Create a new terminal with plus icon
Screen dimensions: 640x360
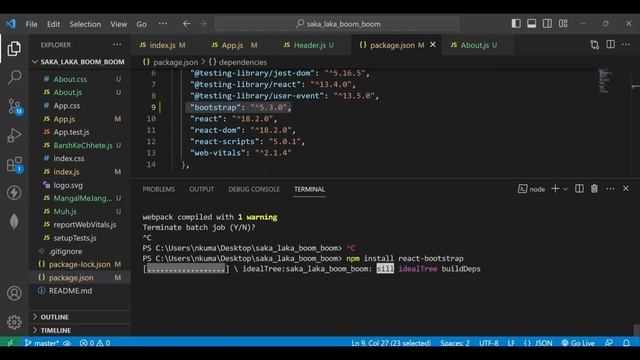pos(555,189)
